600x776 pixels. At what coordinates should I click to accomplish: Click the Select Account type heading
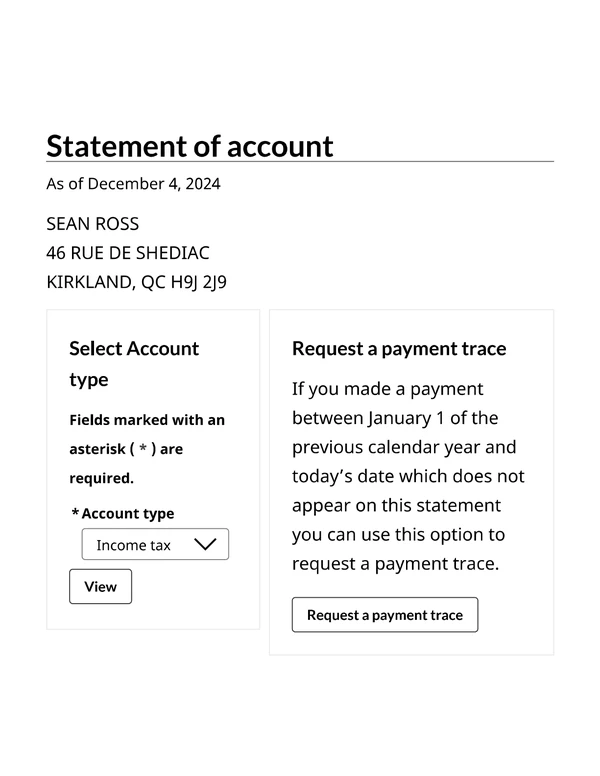point(134,364)
